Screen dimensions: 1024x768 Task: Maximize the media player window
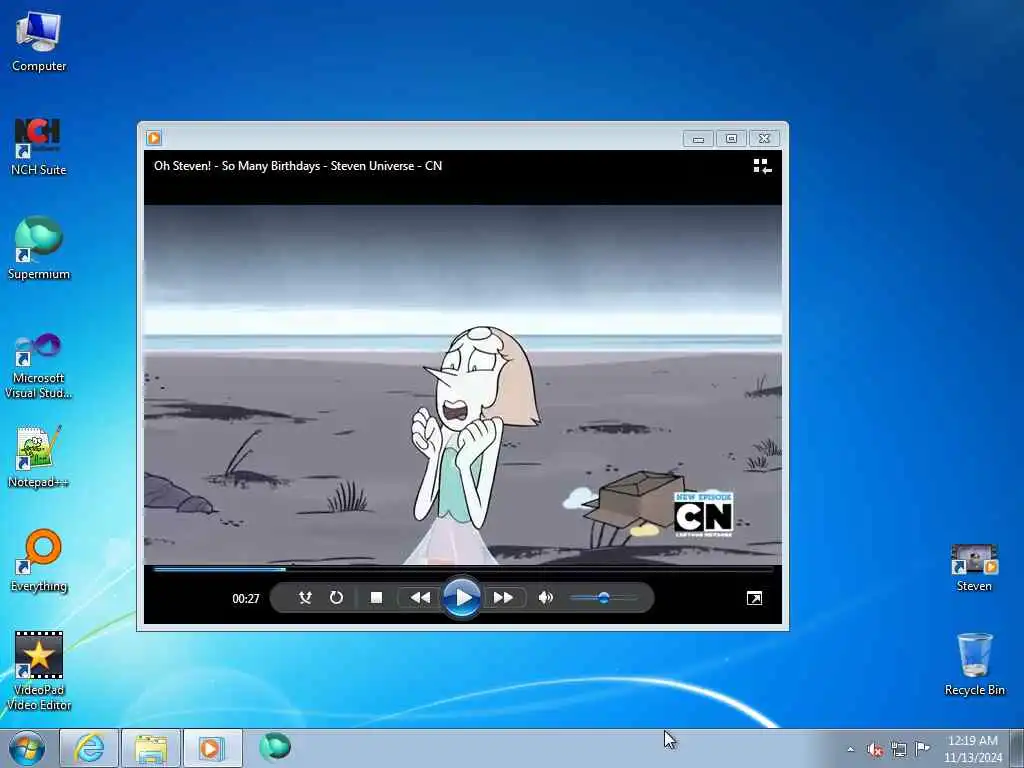tap(731, 138)
